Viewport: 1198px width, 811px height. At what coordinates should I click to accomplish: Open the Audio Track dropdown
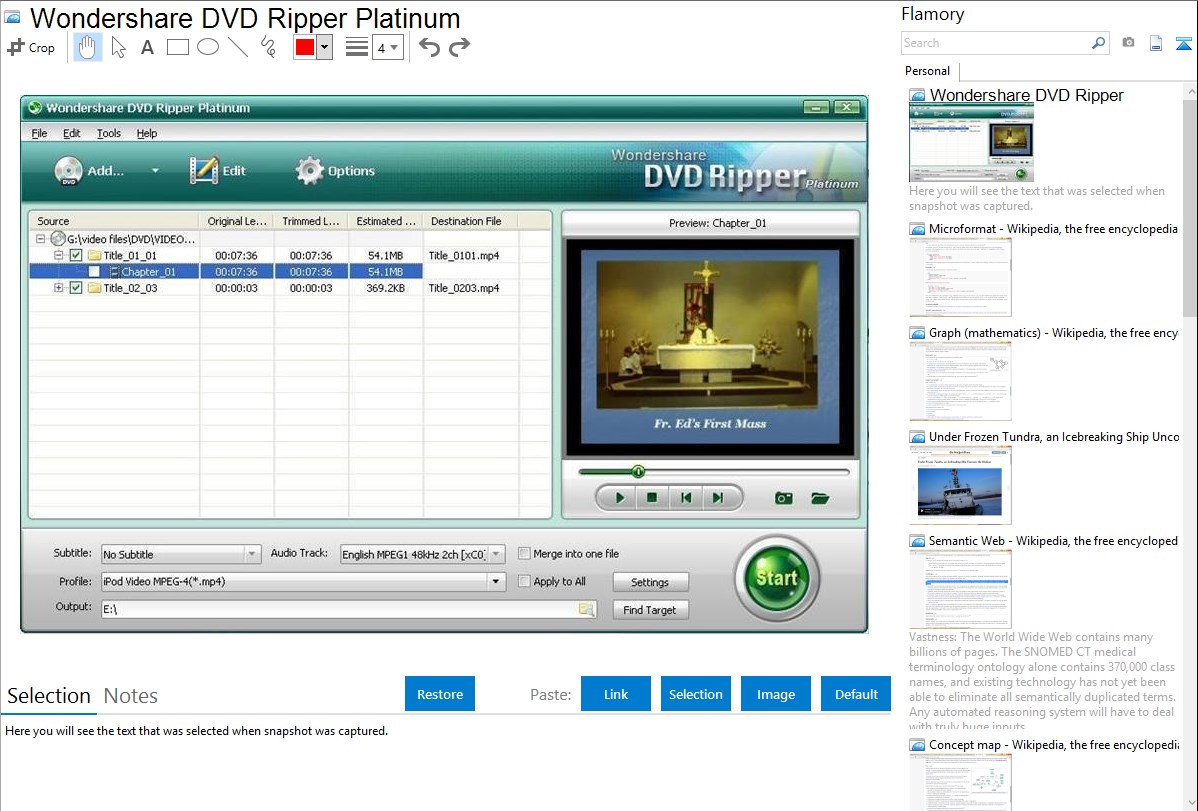[x=423, y=554]
